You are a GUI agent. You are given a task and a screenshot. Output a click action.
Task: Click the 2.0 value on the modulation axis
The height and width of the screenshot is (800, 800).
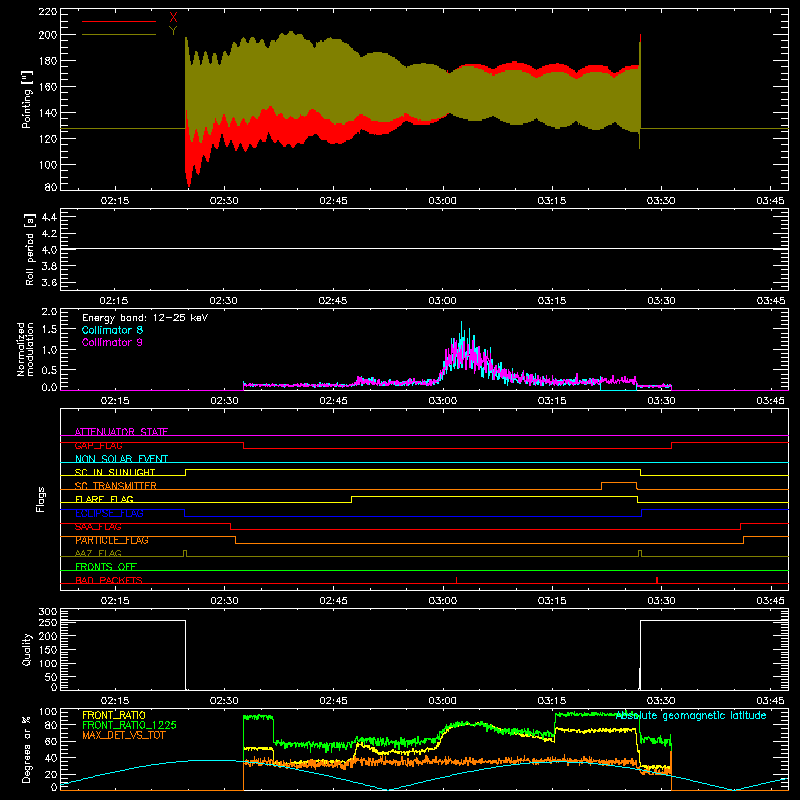click(x=49, y=312)
